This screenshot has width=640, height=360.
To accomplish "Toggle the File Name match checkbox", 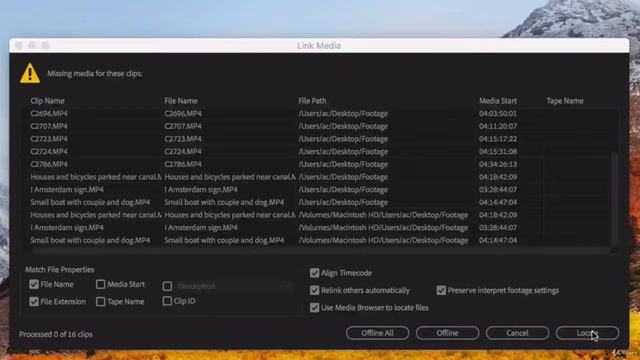I will [34, 284].
